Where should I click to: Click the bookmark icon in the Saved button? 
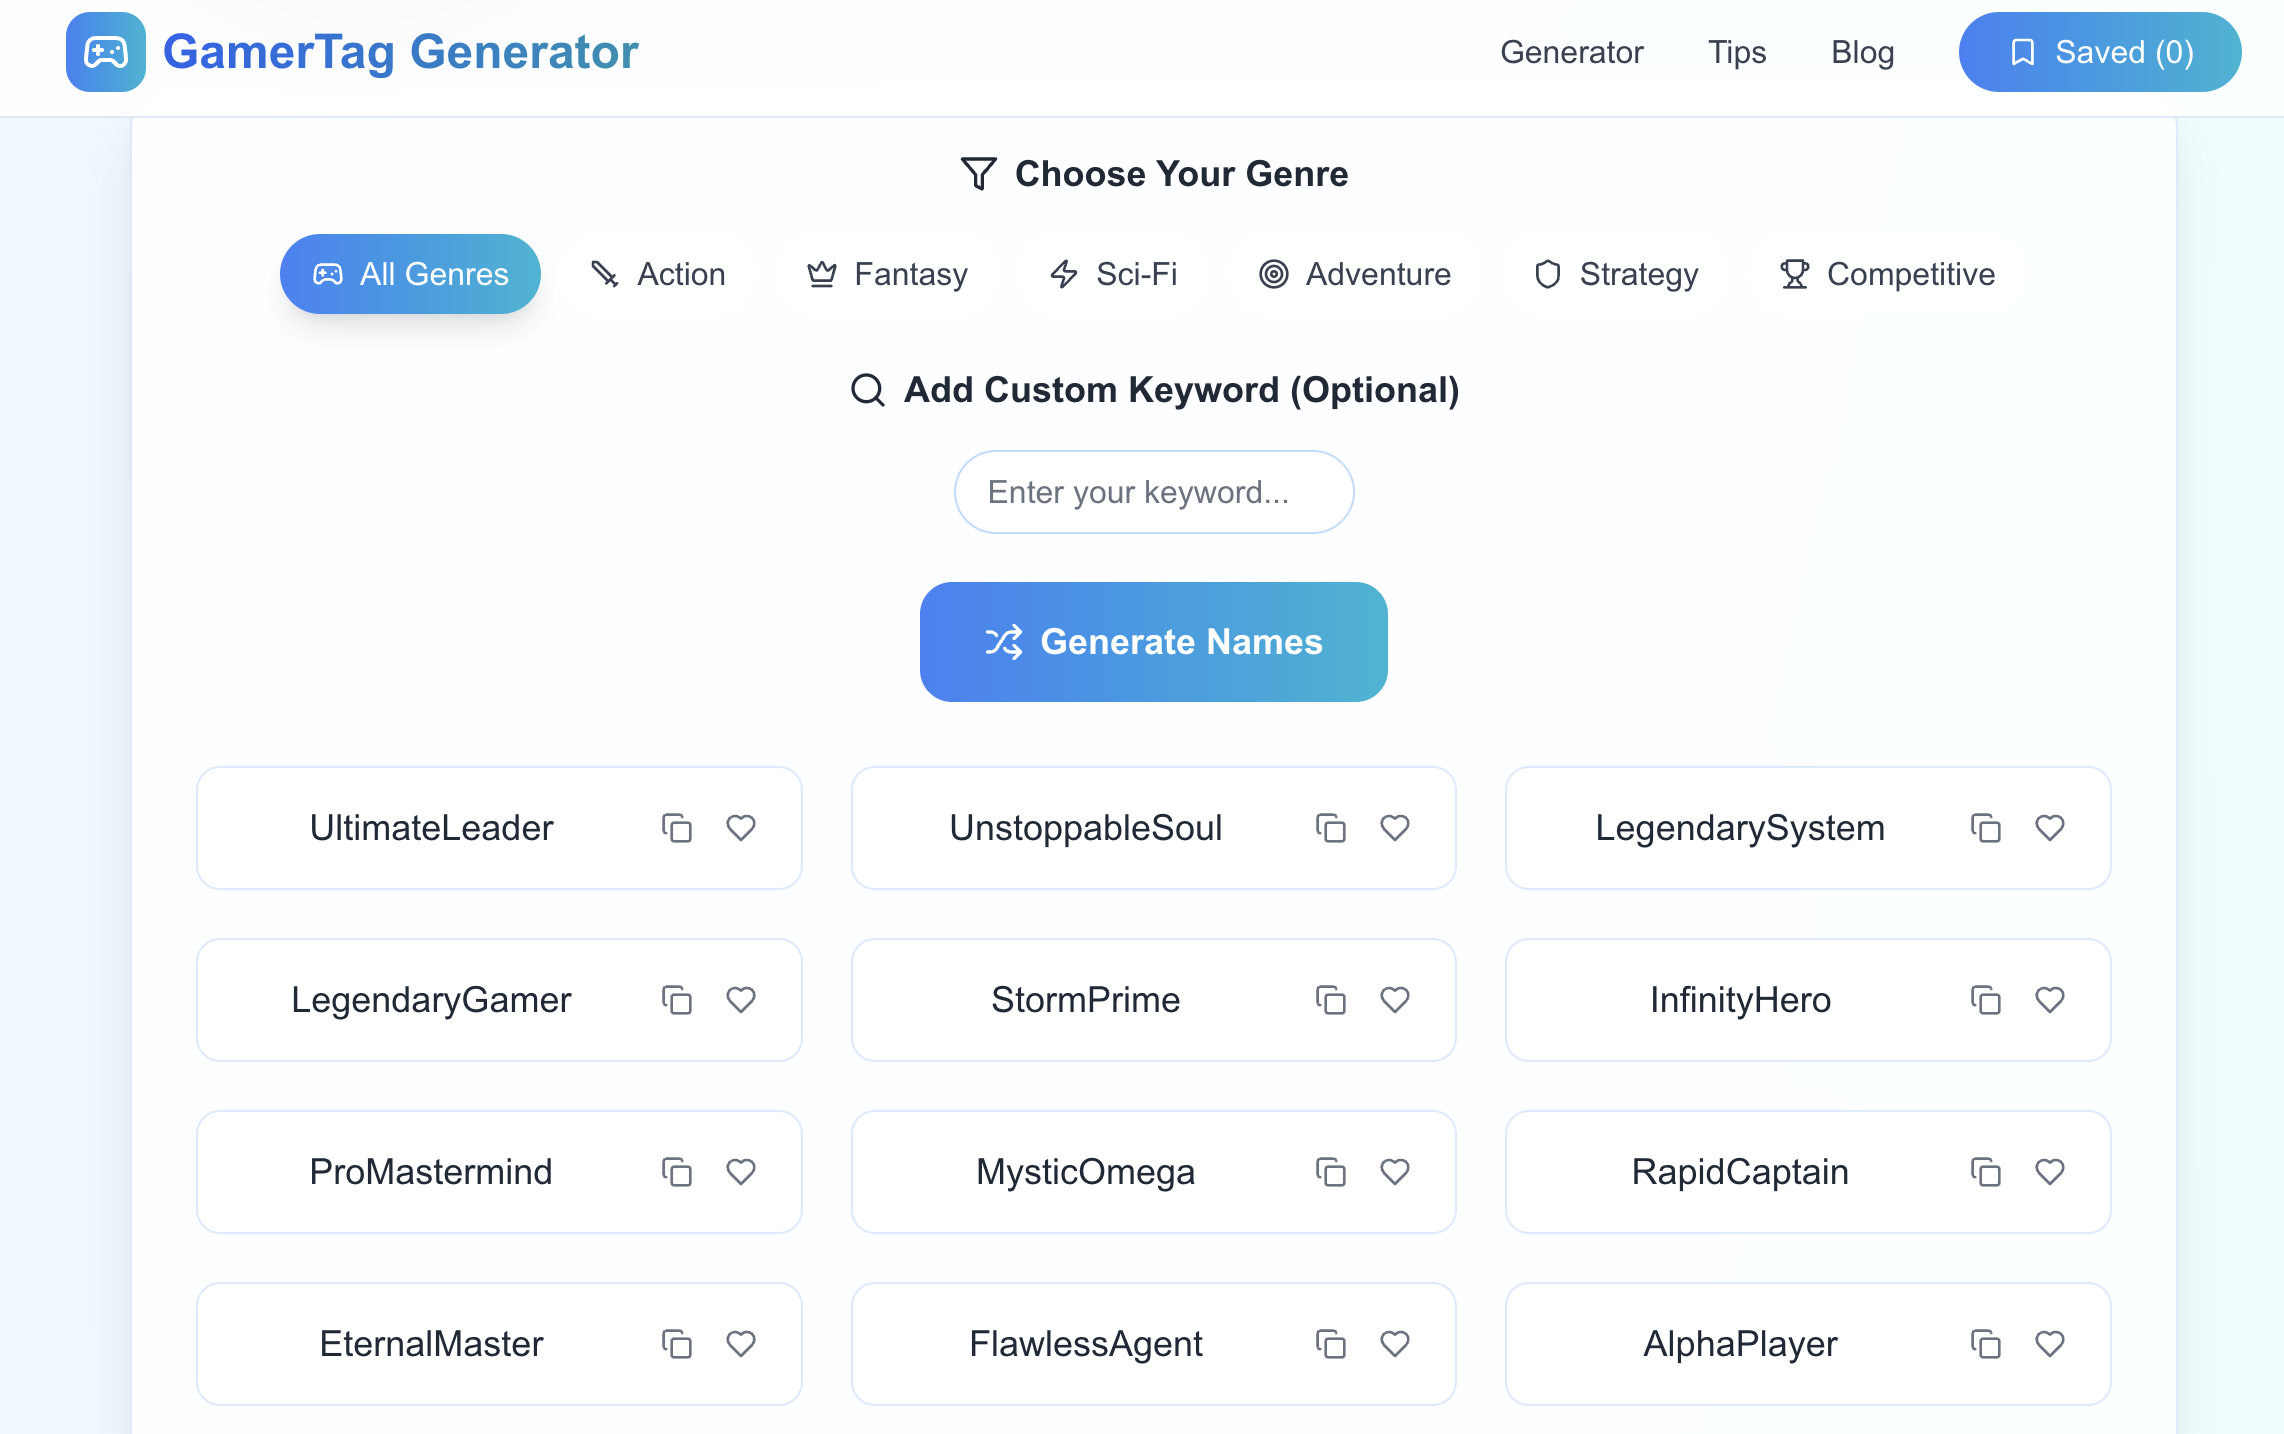pos(2023,52)
